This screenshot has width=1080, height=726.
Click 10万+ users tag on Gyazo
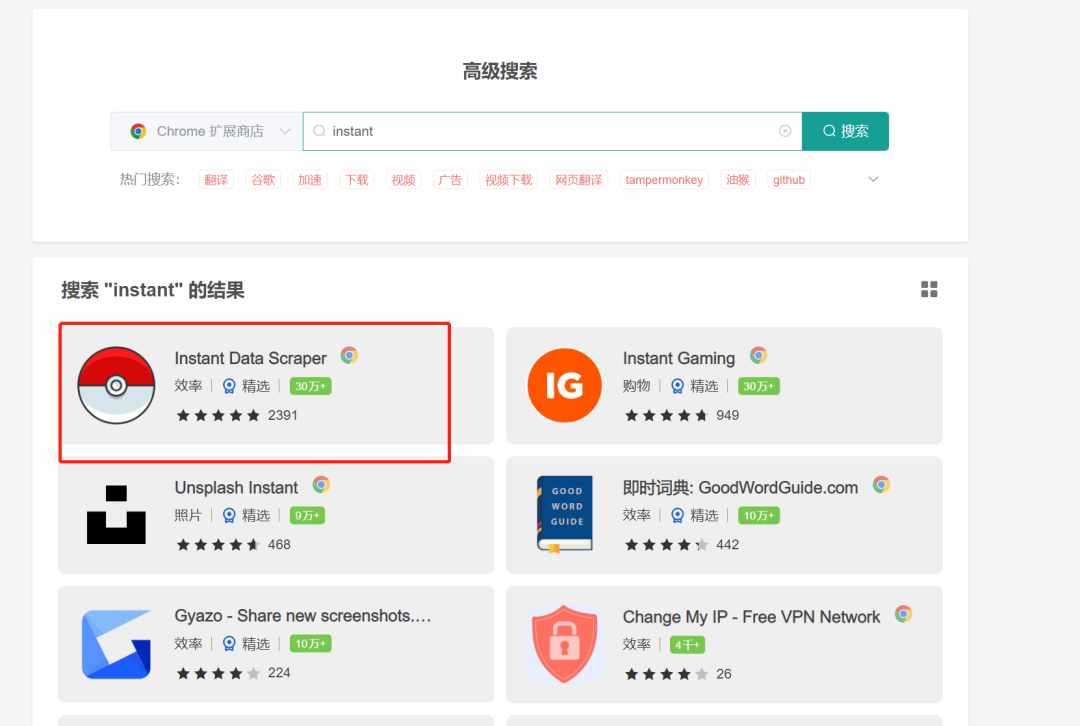[x=310, y=643]
